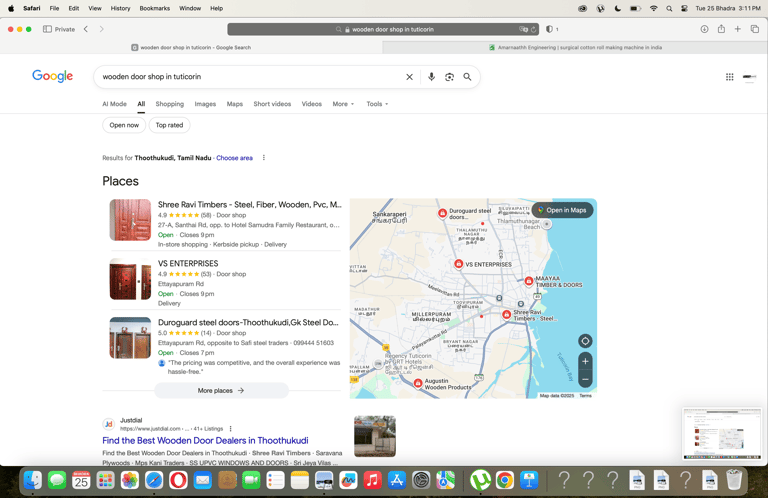The height and width of the screenshot is (498, 768).
Task: Open Spotlight search in menu bar
Action: (669, 8)
